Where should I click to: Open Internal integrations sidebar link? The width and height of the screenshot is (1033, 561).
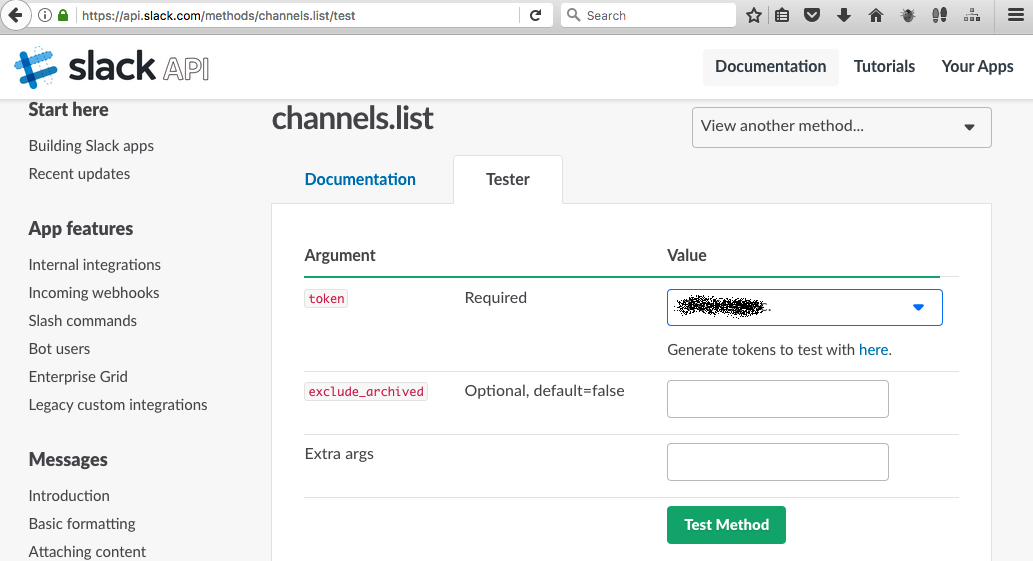(x=94, y=265)
